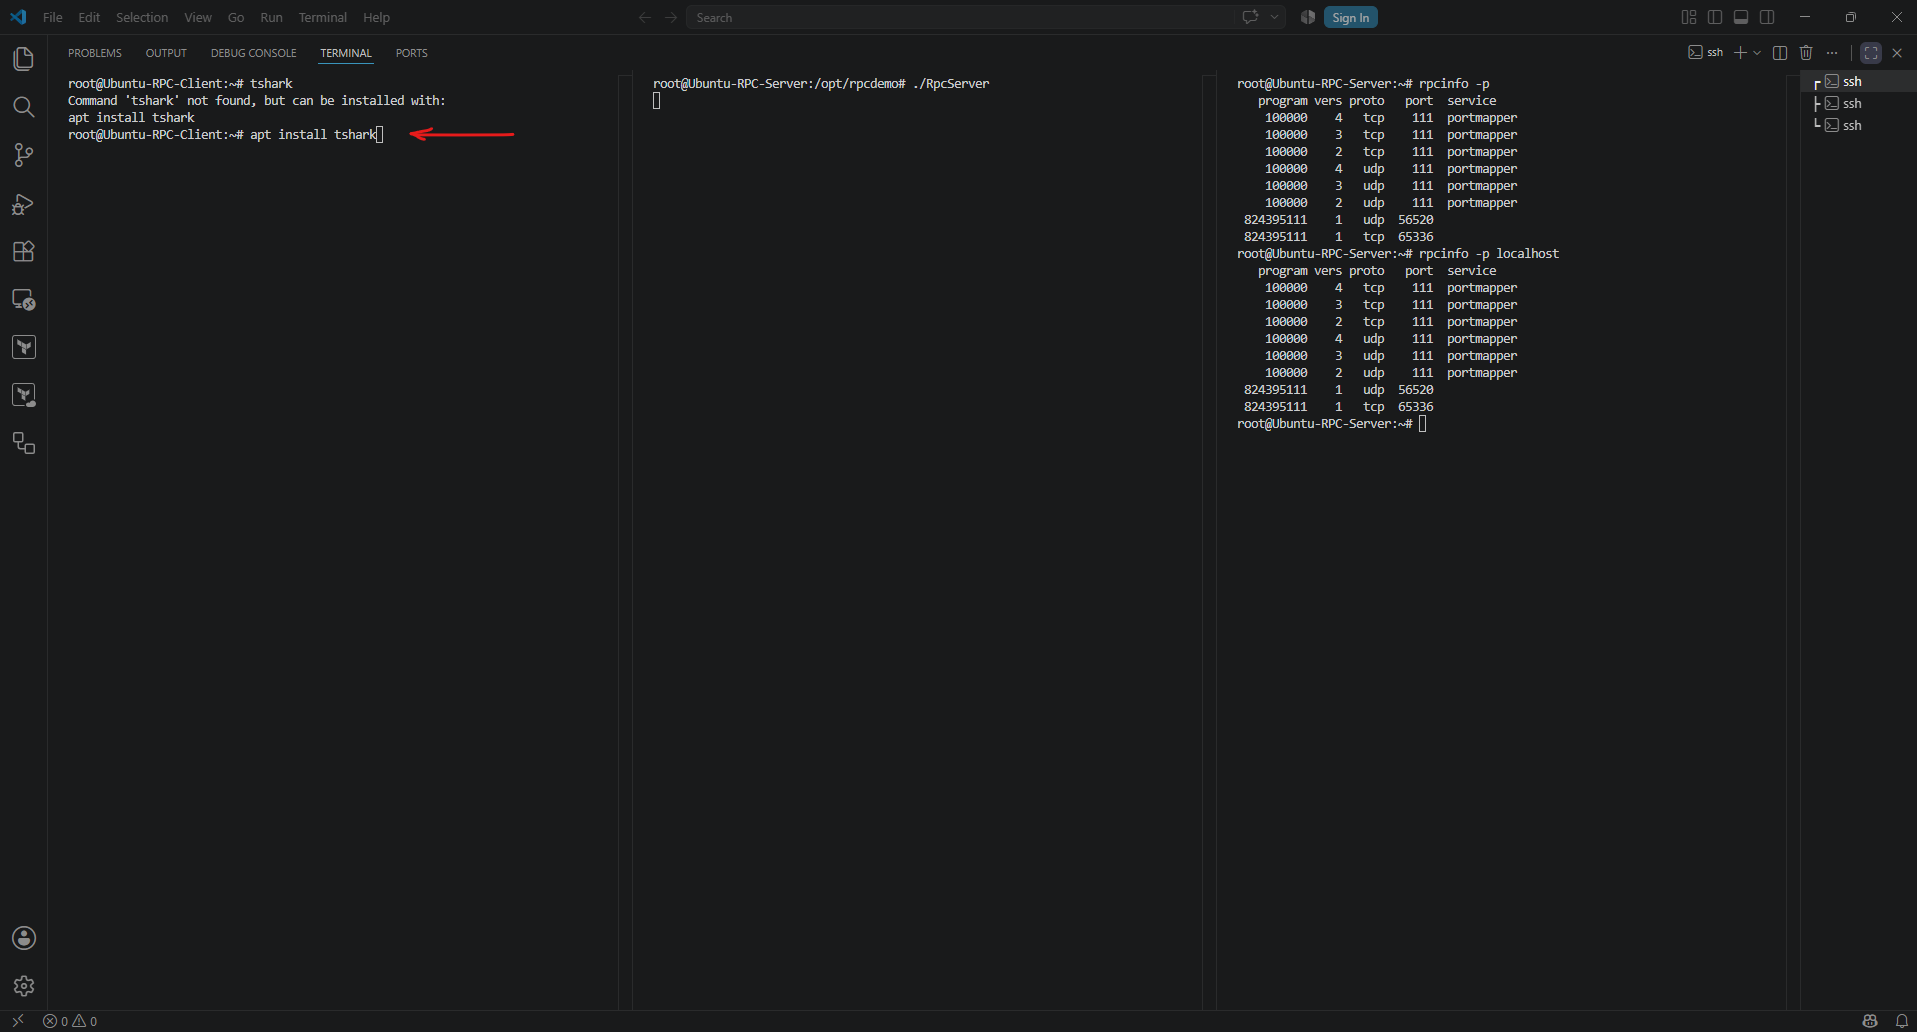The width and height of the screenshot is (1917, 1032).
Task: Toggle the Primary Side Bar visibility
Action: (1715, 17)
